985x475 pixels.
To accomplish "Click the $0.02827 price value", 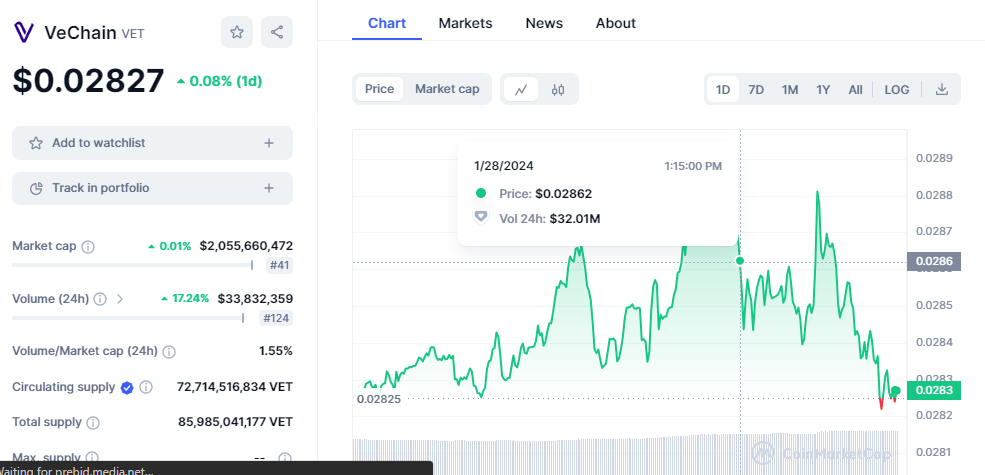I will [89, 81].
